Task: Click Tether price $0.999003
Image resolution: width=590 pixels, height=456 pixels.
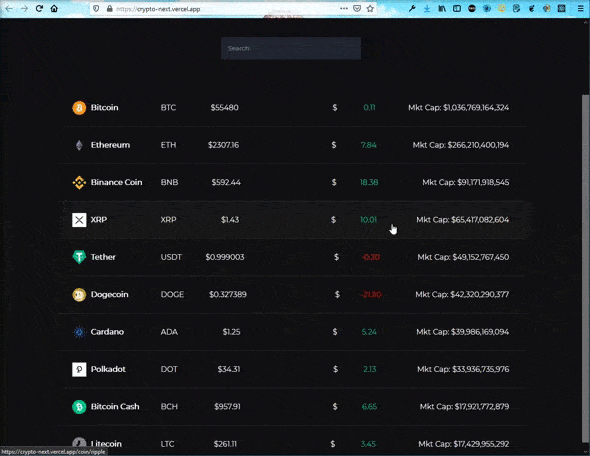Action: [x=225, y=257]
